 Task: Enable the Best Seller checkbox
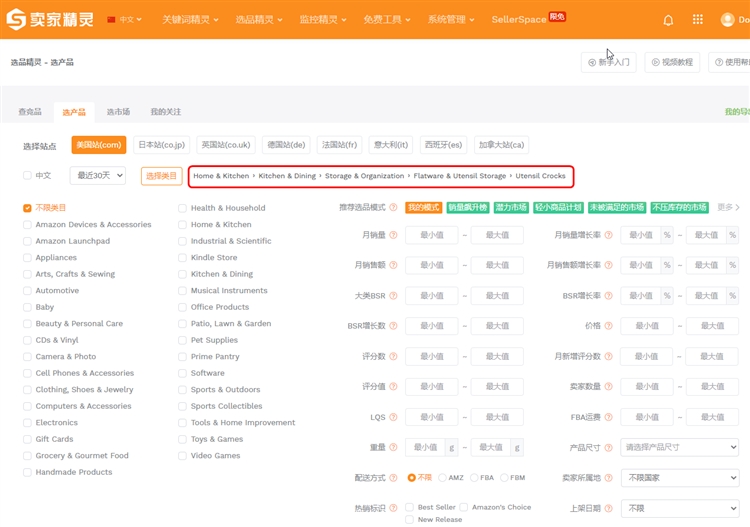(410, 507)
